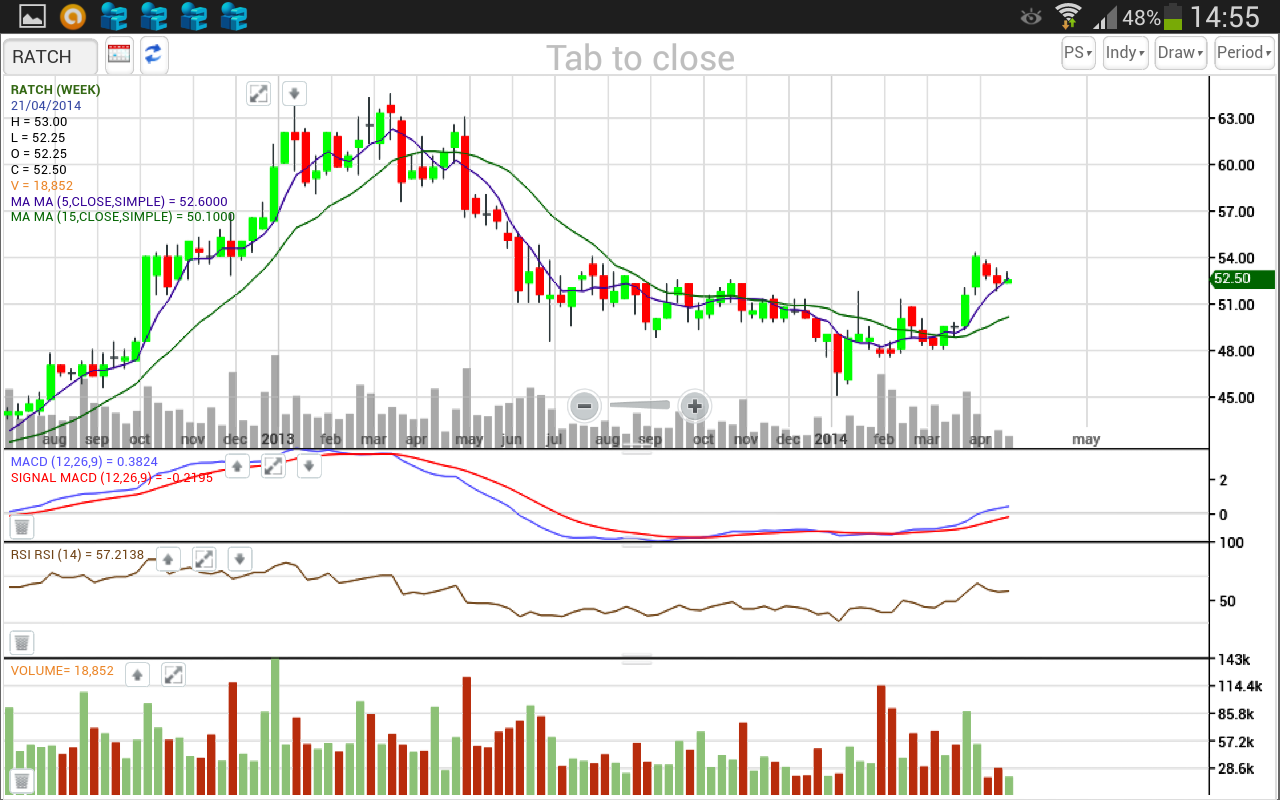1280x800 pixels.
Task: Tap the RSI (14) = 57.2138 label
Action: coord(78,554)
